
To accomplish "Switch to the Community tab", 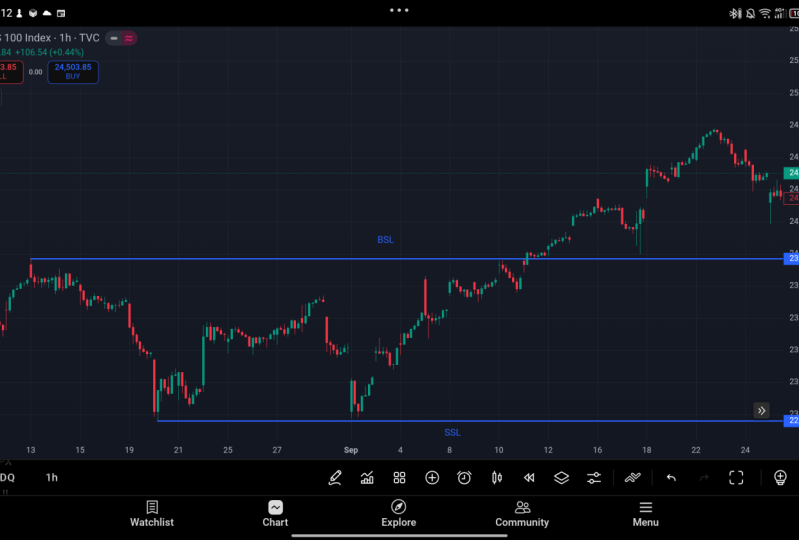I will [x=522, y=514].
